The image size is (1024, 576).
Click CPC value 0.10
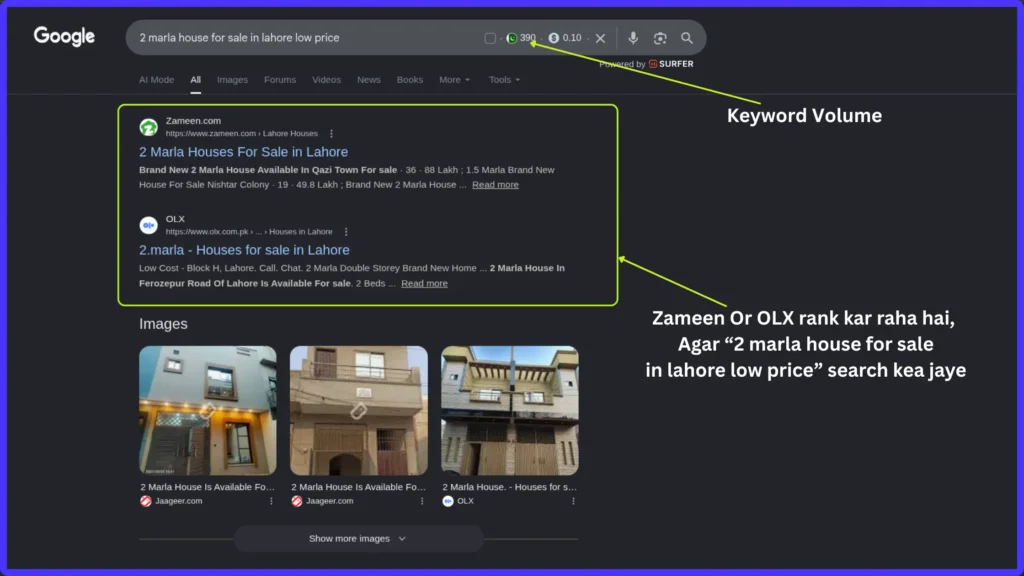(x=571, y=38)
